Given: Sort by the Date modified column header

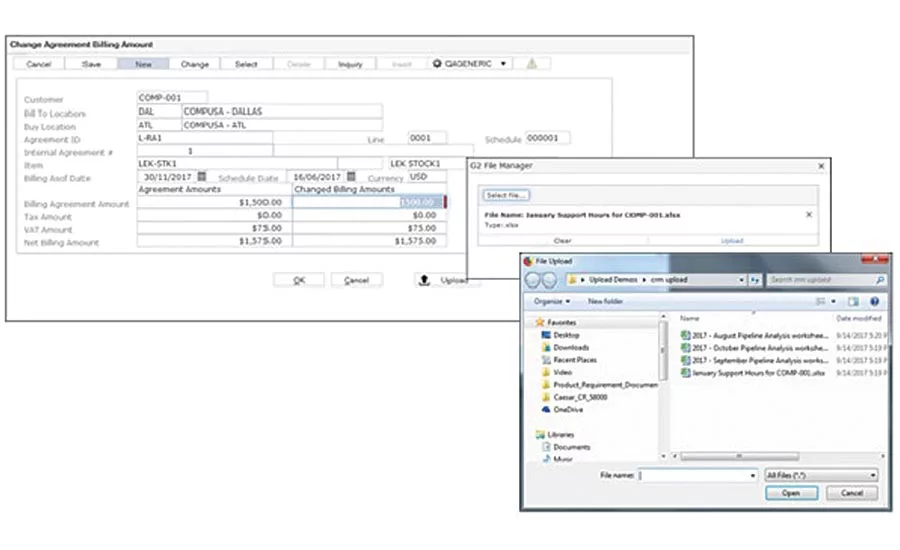Looking at the screenshot, I should pos(858,319).
